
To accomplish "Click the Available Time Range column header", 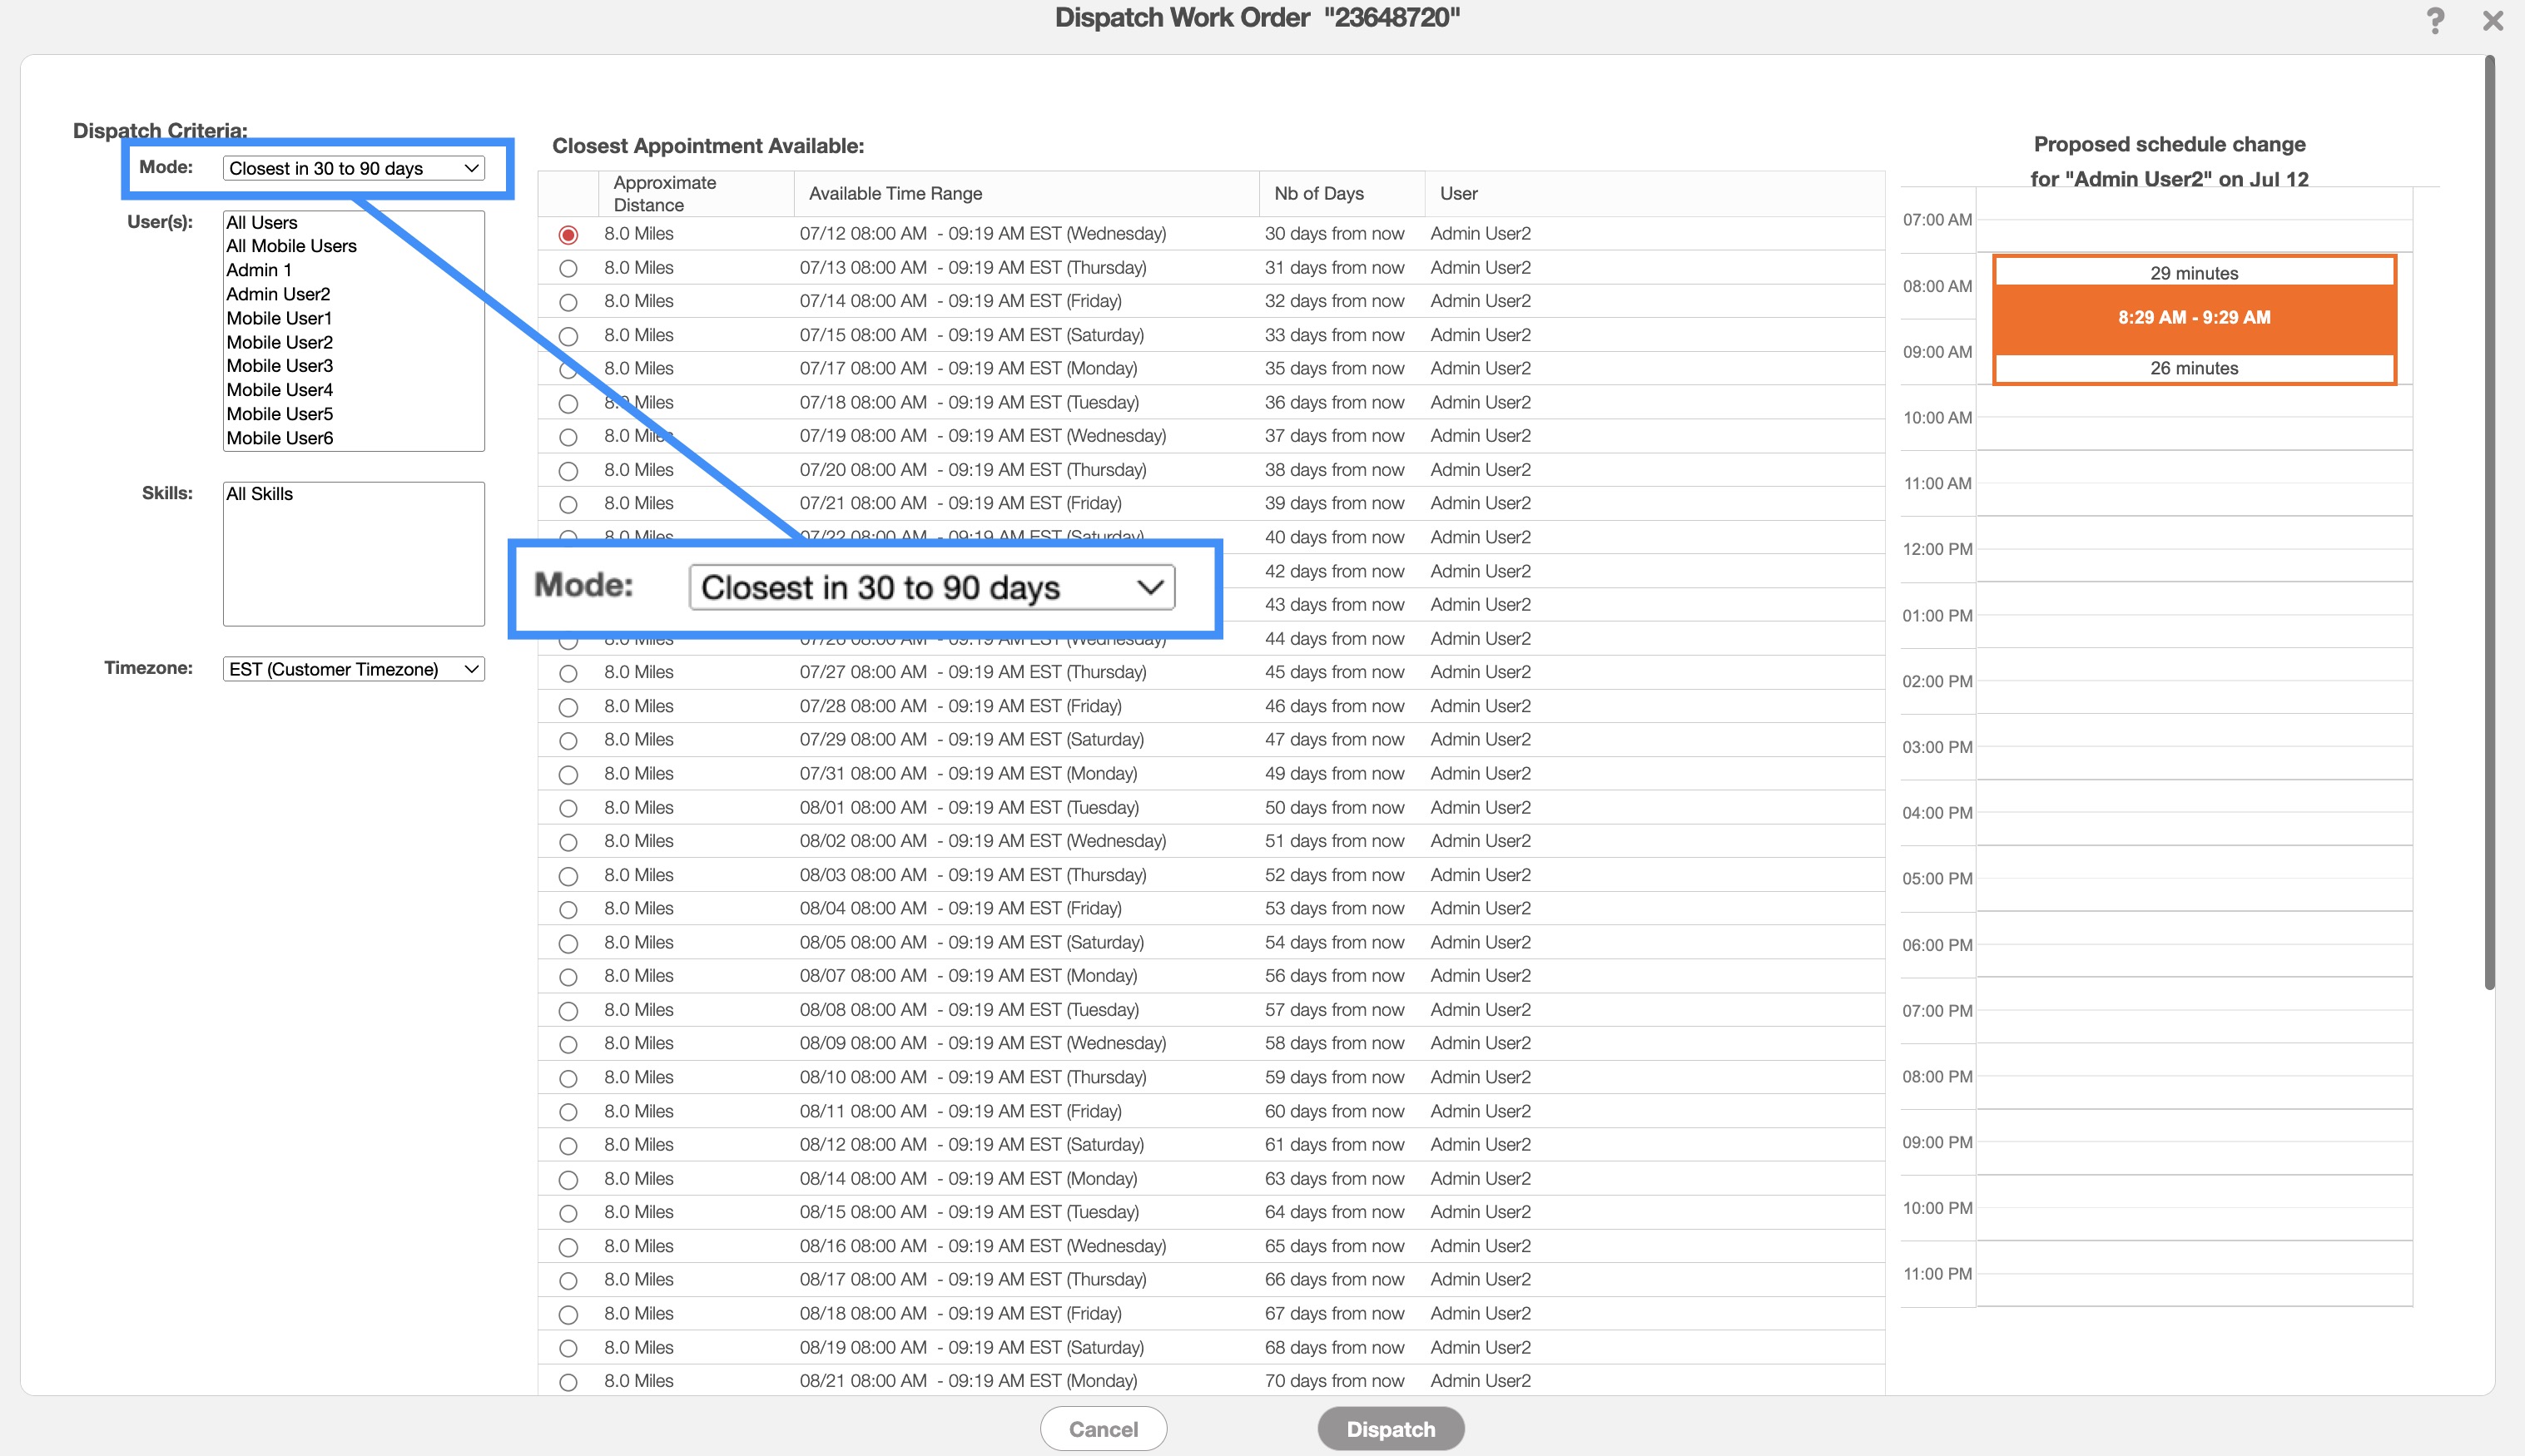I will 895,194.
